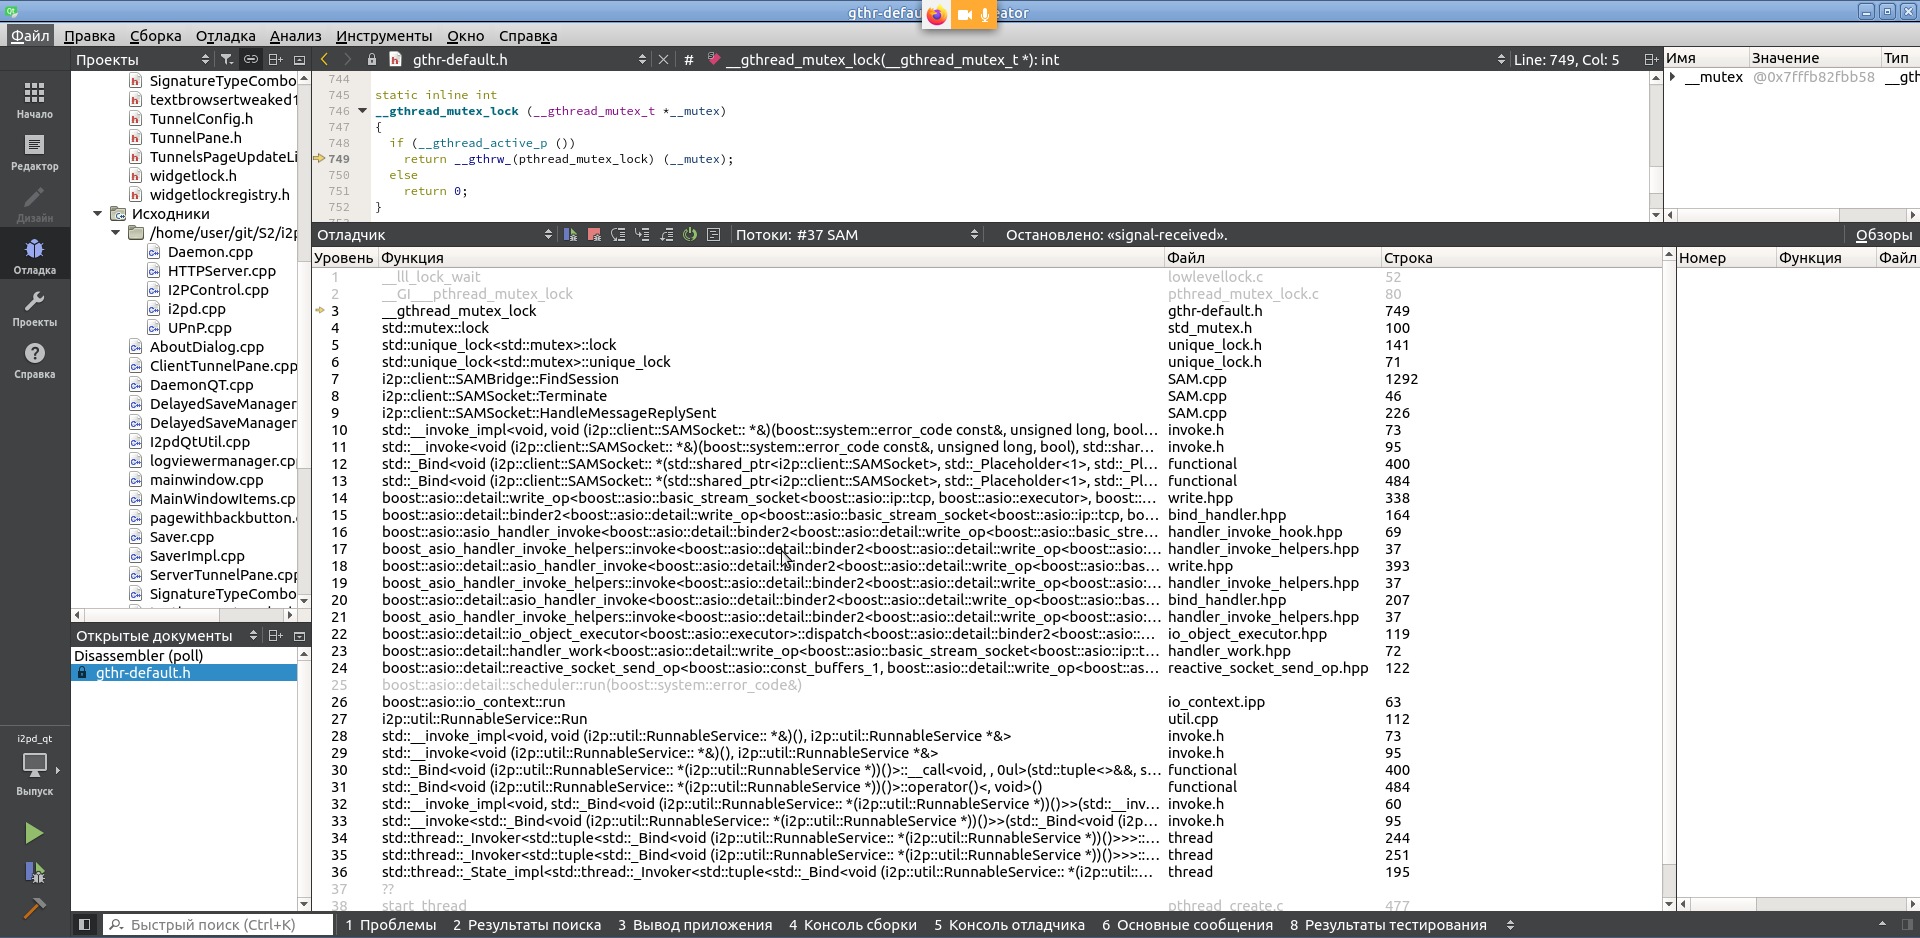Start debugging with the bug-run icon
The height and width of the screenshot is (938, 1920).
pyautogui.click(x=34, y=872)
